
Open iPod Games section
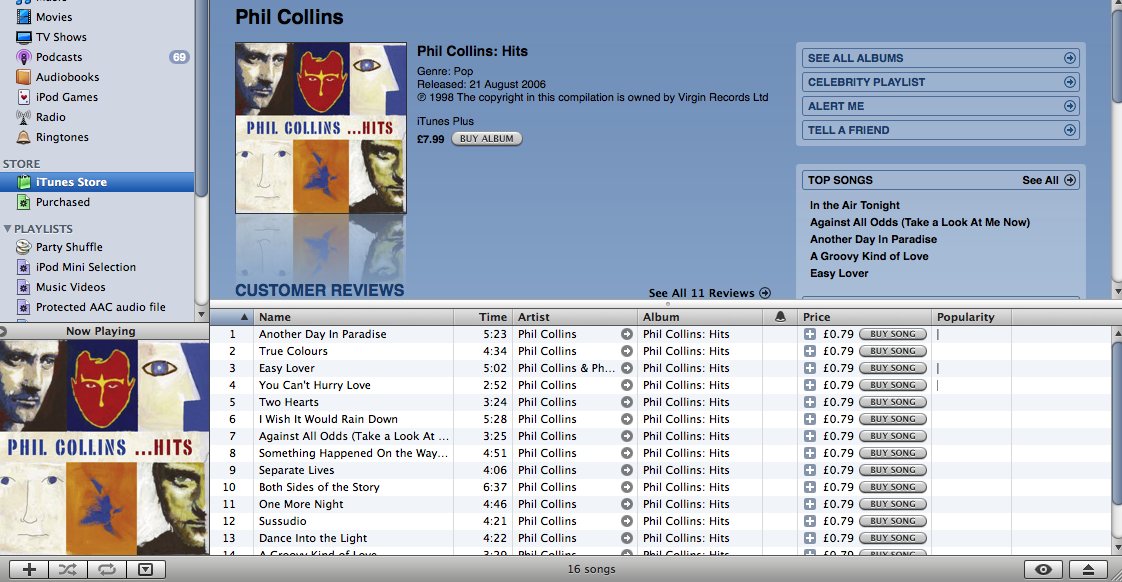coord(67,97)
